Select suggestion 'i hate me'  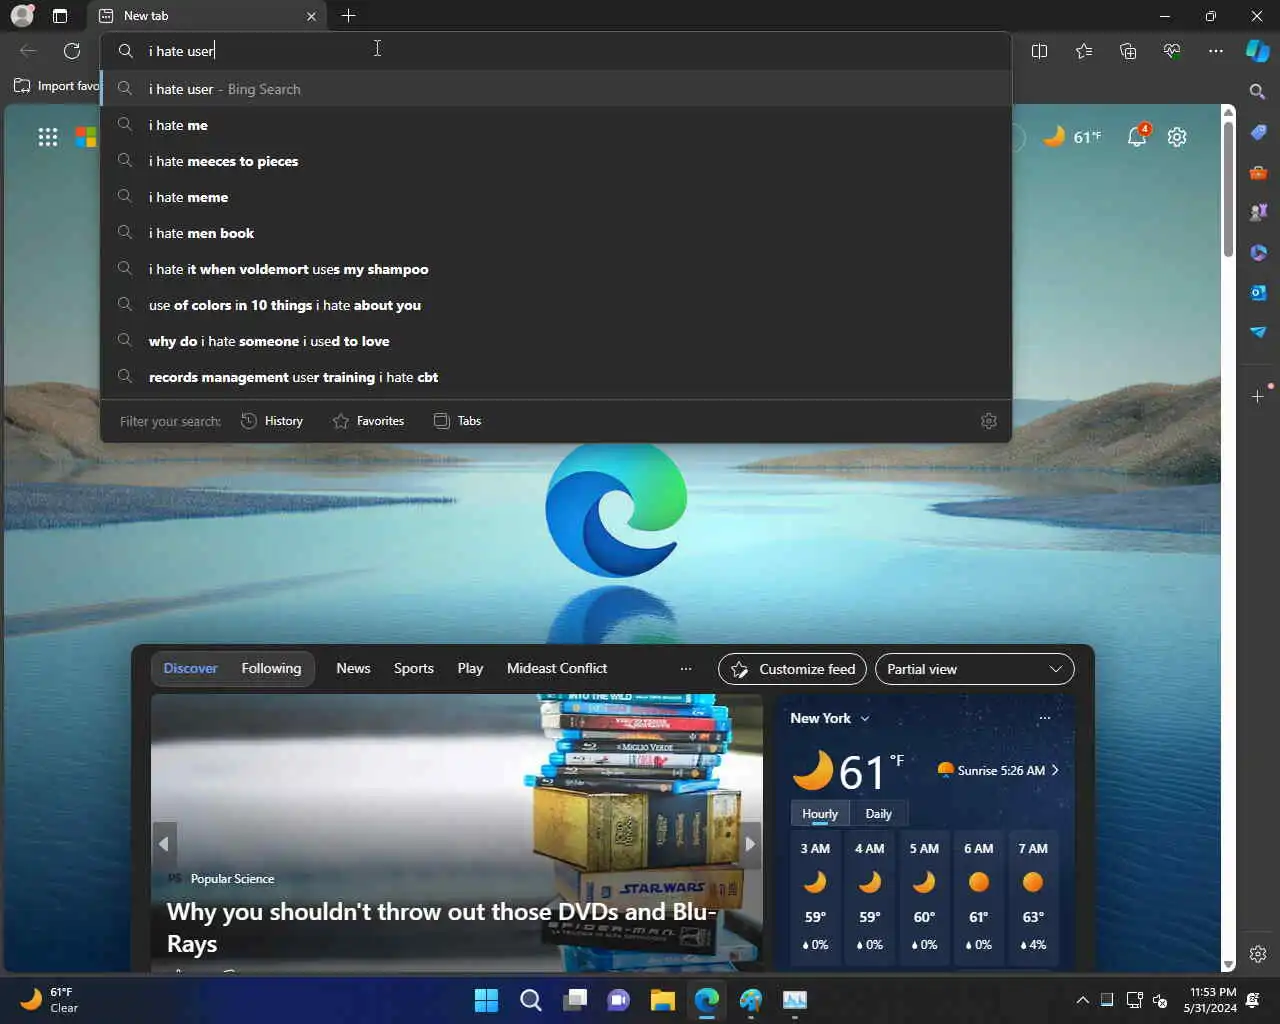[x=556, y=125]
